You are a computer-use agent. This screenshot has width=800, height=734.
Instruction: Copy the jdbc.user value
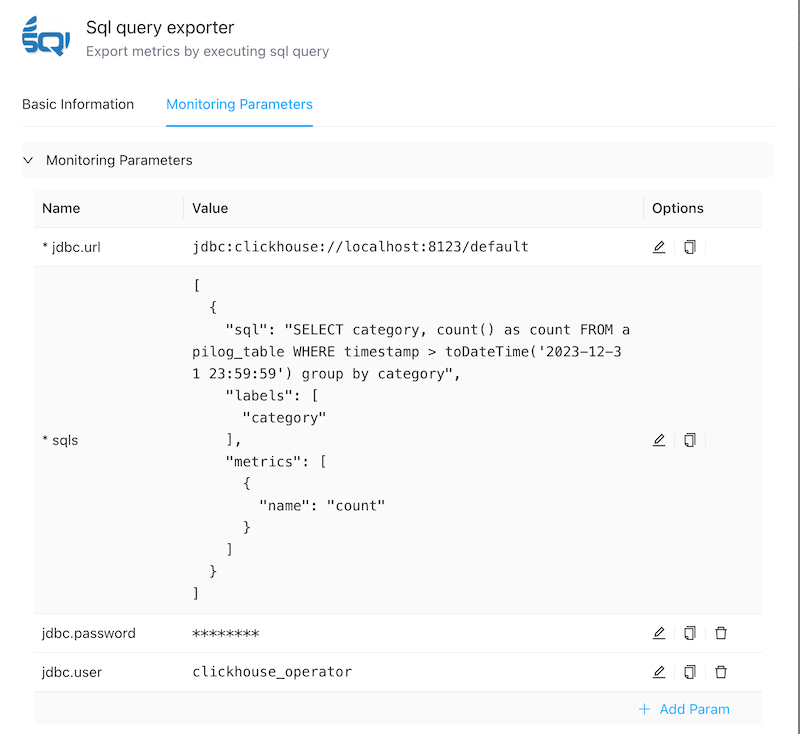[x=689, y=672]
